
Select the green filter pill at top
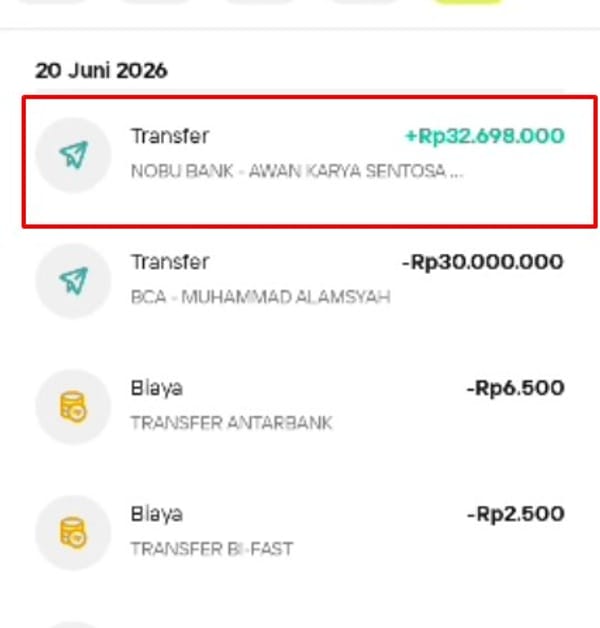(x=468, y=2)
